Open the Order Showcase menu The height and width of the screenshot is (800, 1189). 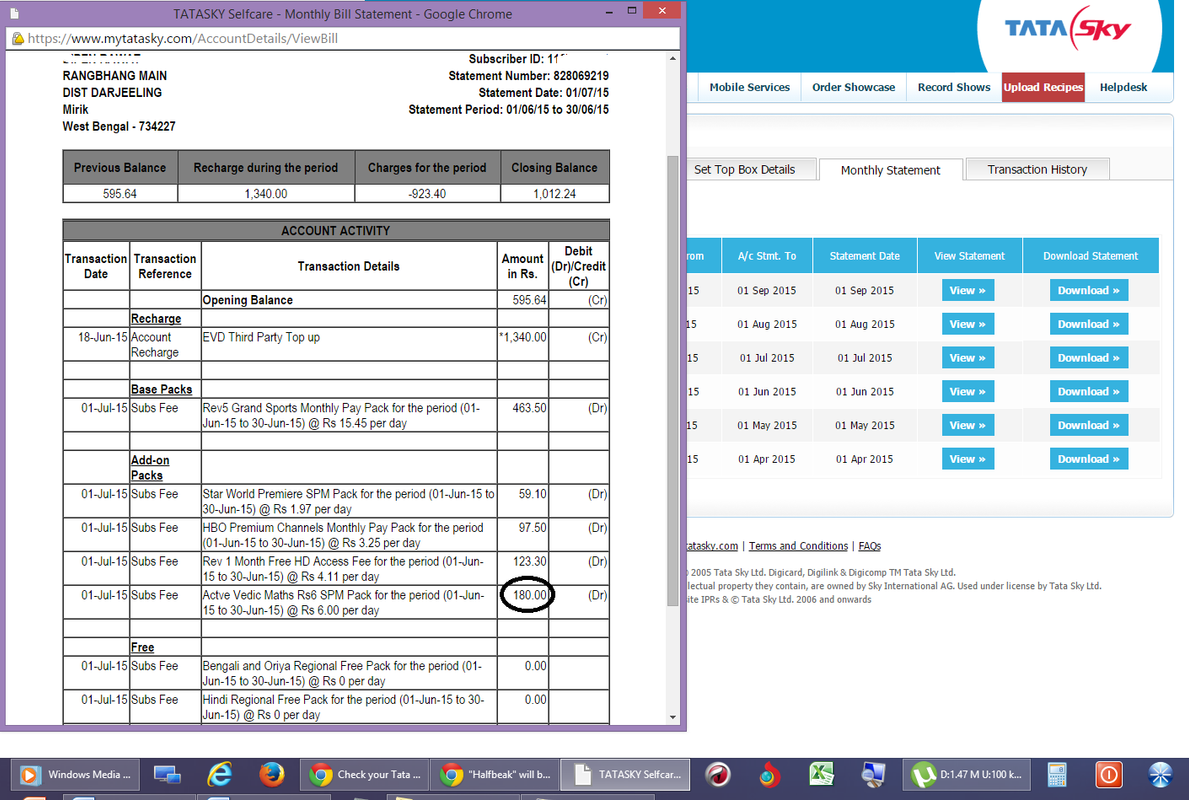pyautogui.click(x=853, y=87)
